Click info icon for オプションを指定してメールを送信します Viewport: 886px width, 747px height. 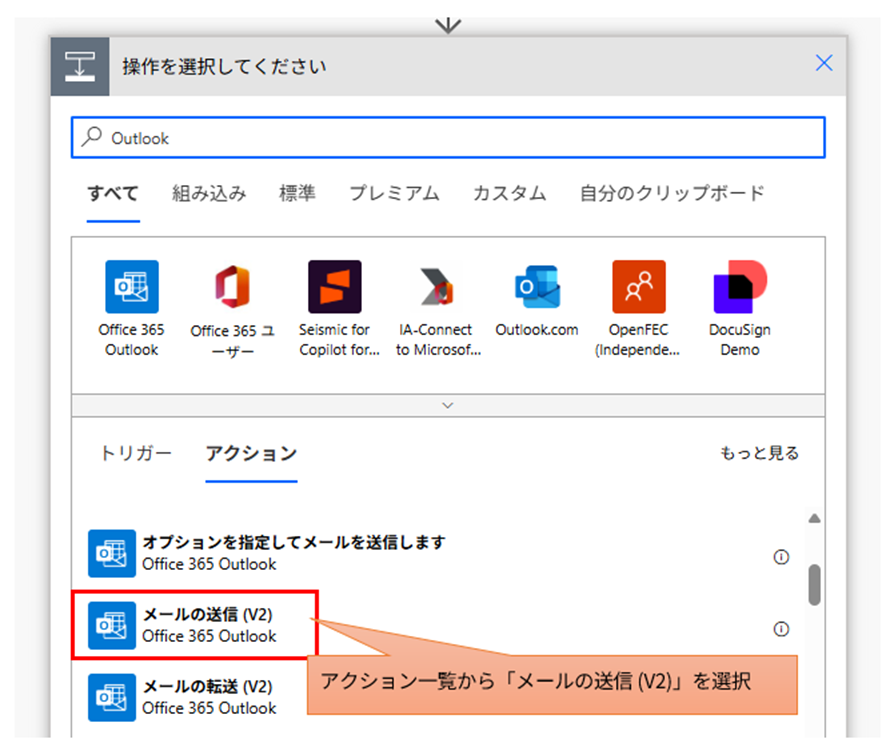781,557
